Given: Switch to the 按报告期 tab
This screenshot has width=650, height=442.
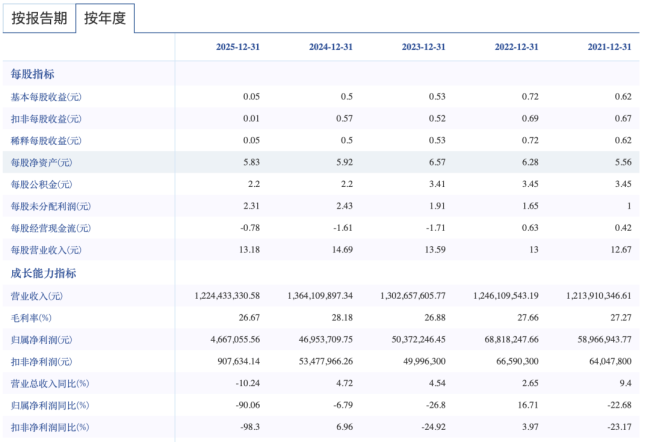Looking at the screenshot, I should click(x=39, y=18).
